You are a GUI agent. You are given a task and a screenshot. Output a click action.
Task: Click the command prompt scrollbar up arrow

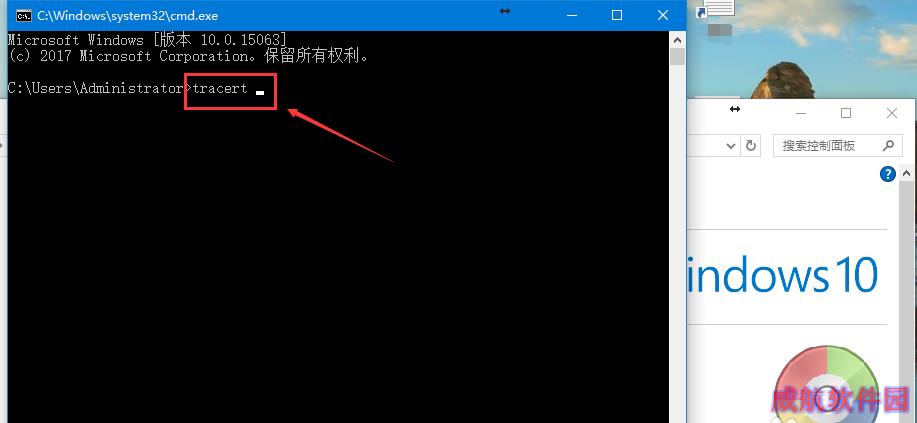(x=677, y=40)
